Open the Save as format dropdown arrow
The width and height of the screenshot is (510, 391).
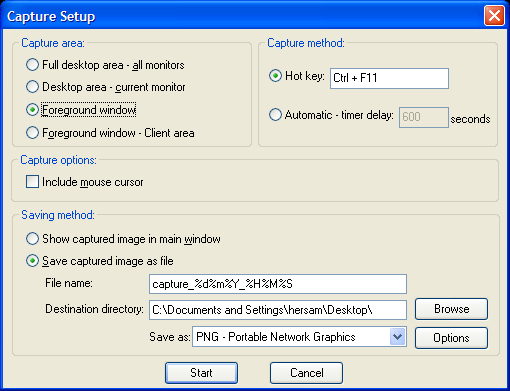pos(397,337)
